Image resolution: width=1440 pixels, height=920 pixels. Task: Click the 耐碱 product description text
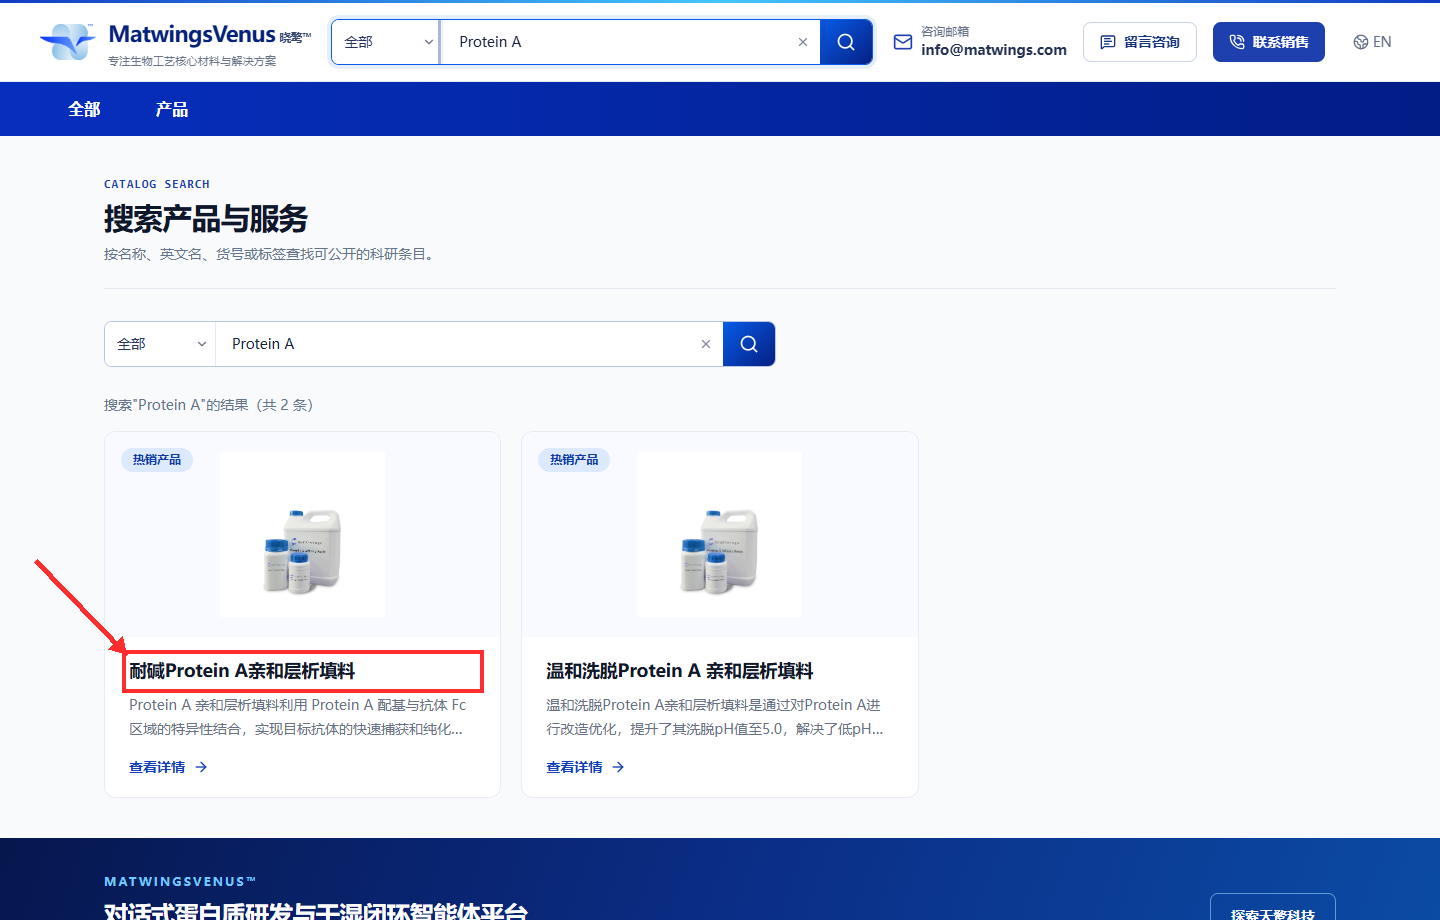tap(298, 717)
